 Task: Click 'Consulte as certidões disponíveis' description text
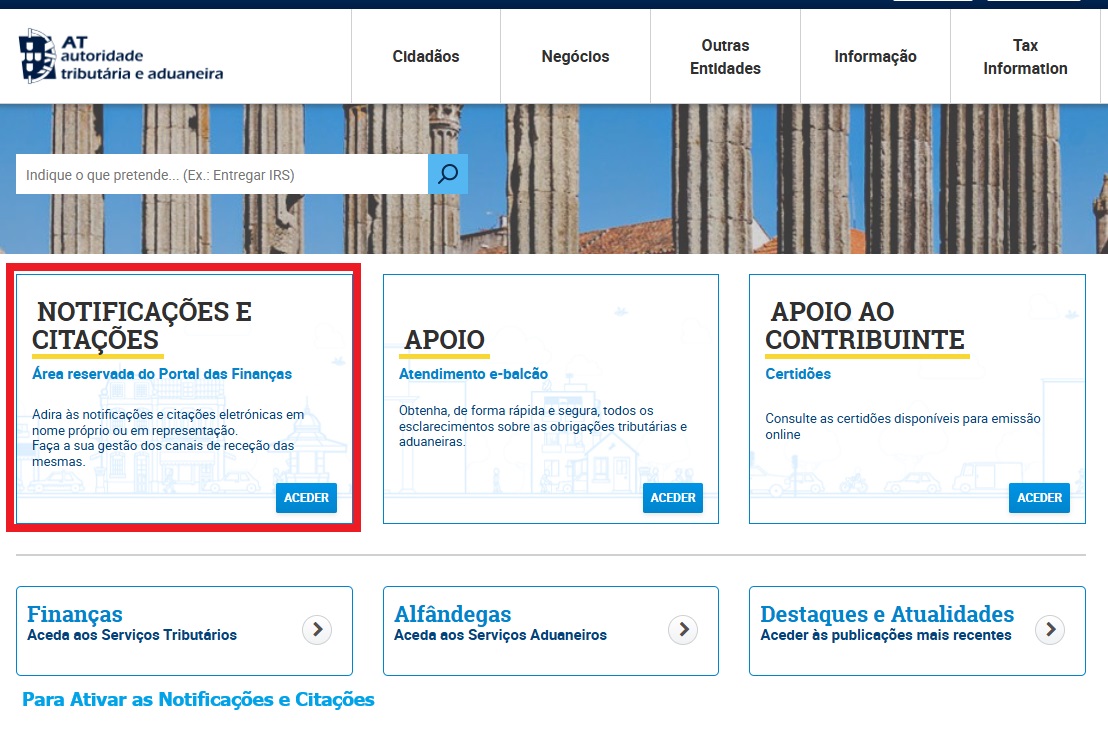[x=903, y=426]
